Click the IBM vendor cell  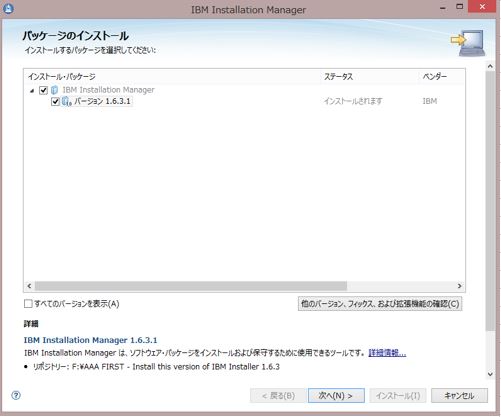(430, 101)
